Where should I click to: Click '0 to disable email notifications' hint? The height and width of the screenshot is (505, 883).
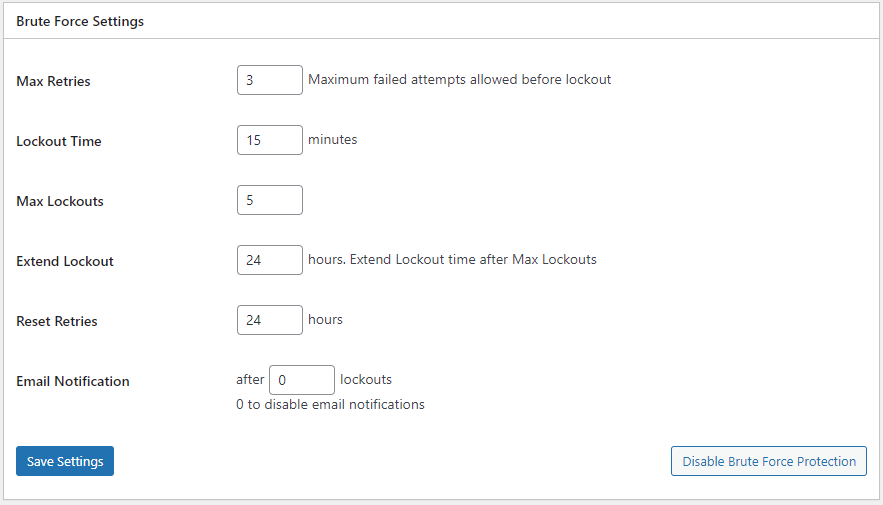point(330,404)
